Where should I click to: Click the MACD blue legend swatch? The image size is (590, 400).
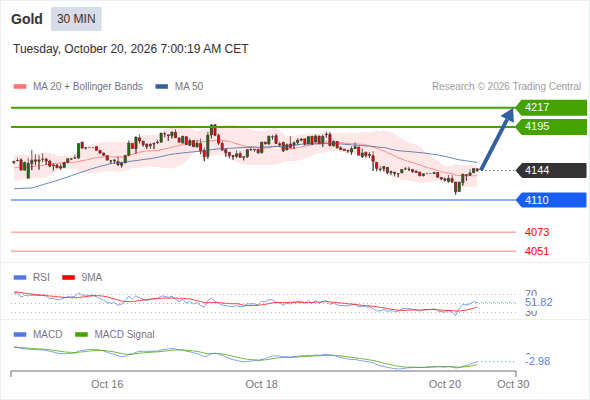pyautogui.click(x=20, y=335)
